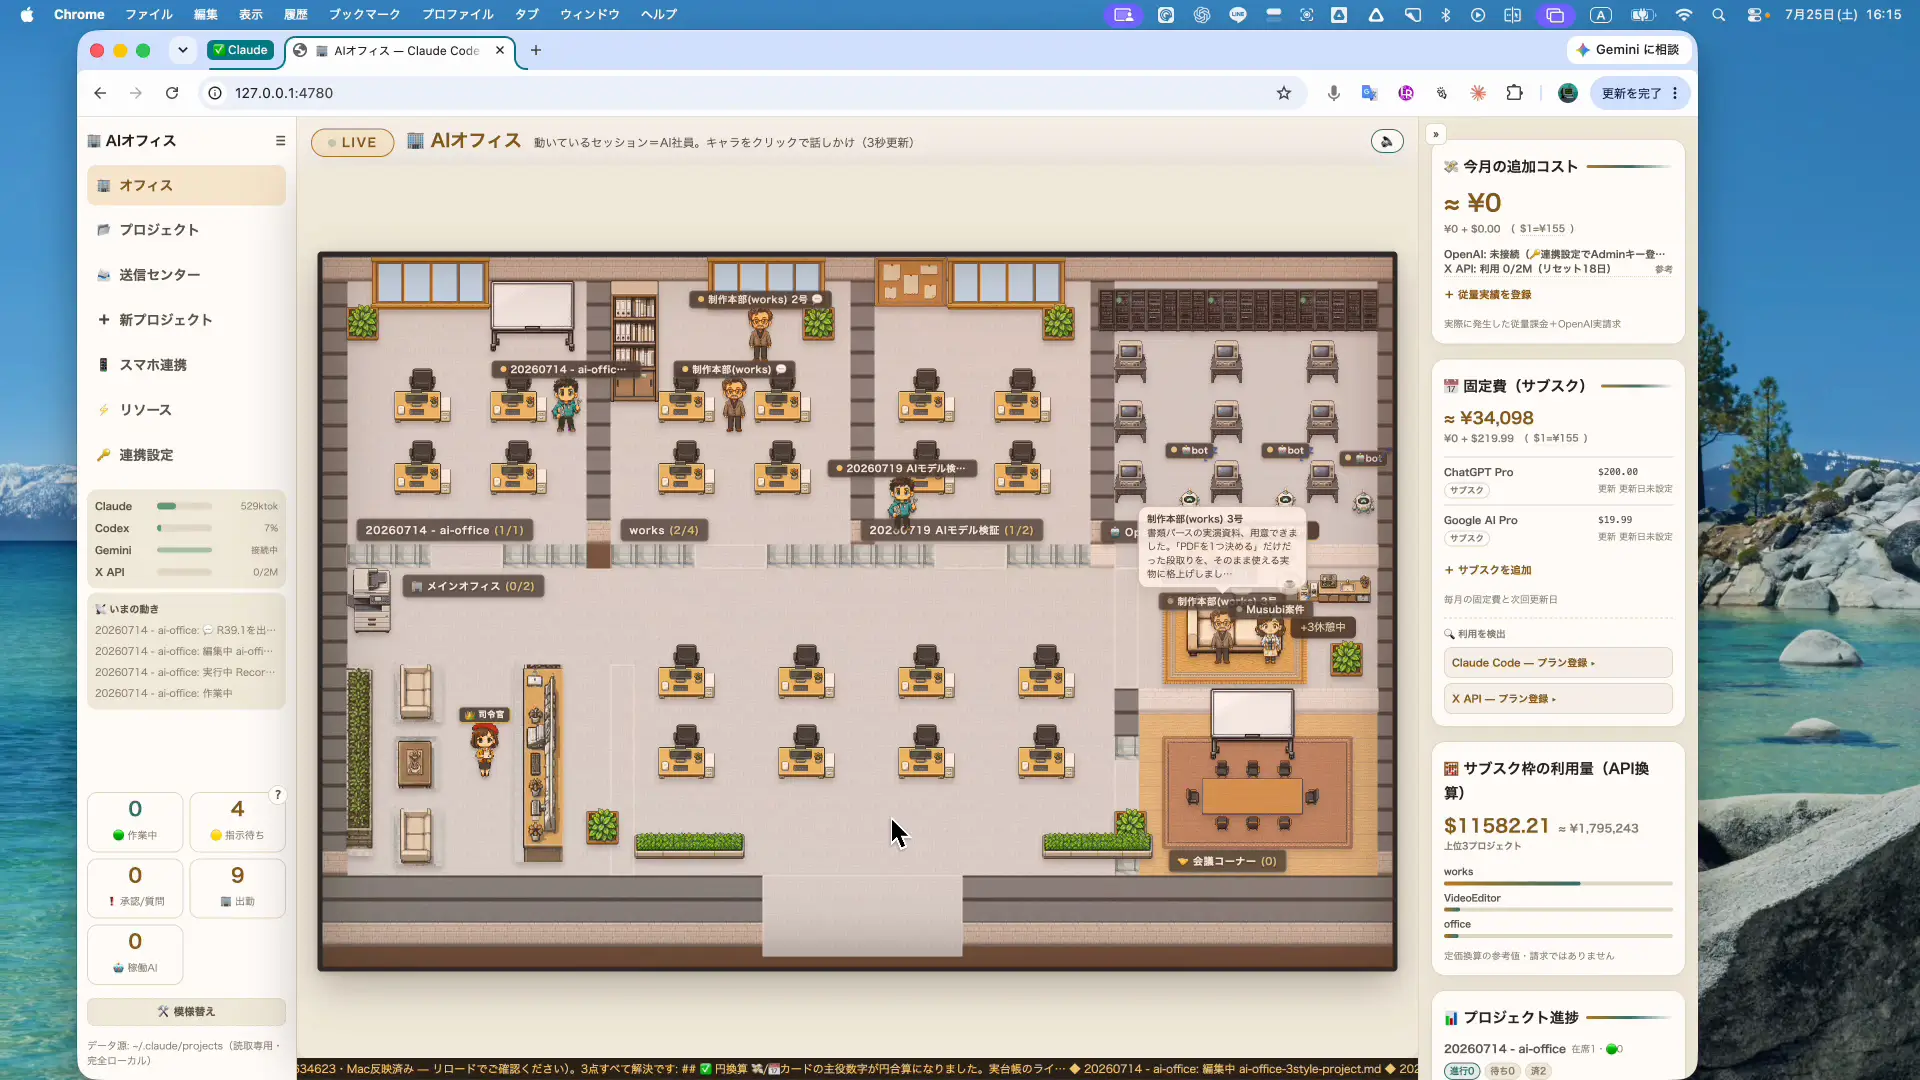
Task: Toggle the LIVE status pill
Action: pyautogui.click(x=352, y=142)
